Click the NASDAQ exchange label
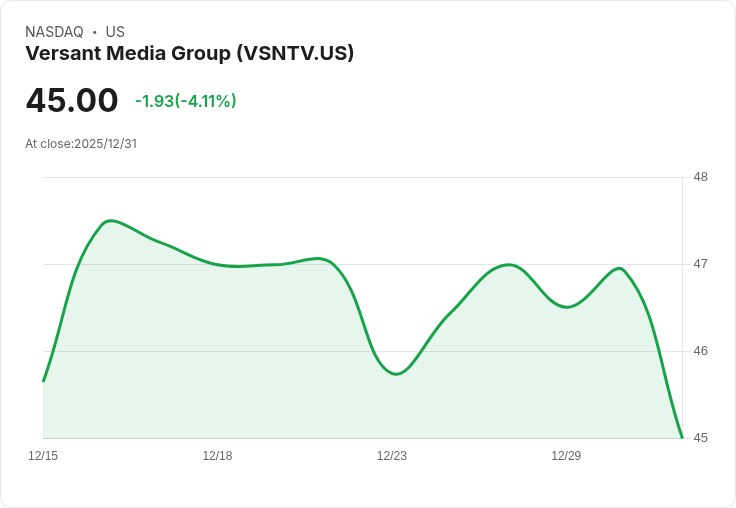The height and width of the screenshot is (508, 736). coord(54,32)
